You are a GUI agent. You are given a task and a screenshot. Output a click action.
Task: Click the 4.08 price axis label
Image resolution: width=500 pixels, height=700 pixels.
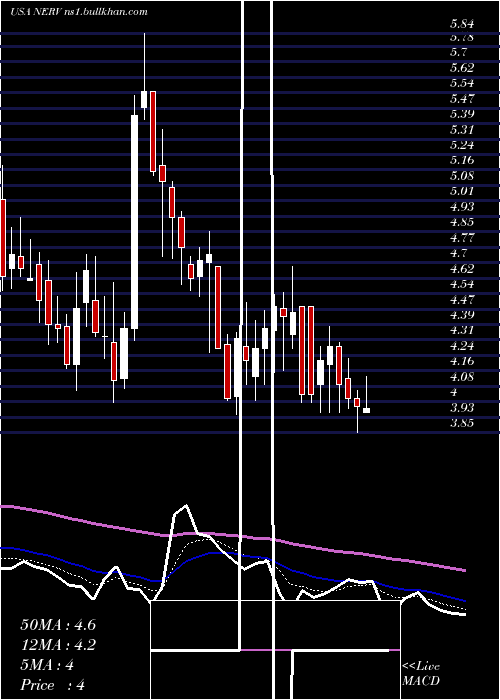462,377
